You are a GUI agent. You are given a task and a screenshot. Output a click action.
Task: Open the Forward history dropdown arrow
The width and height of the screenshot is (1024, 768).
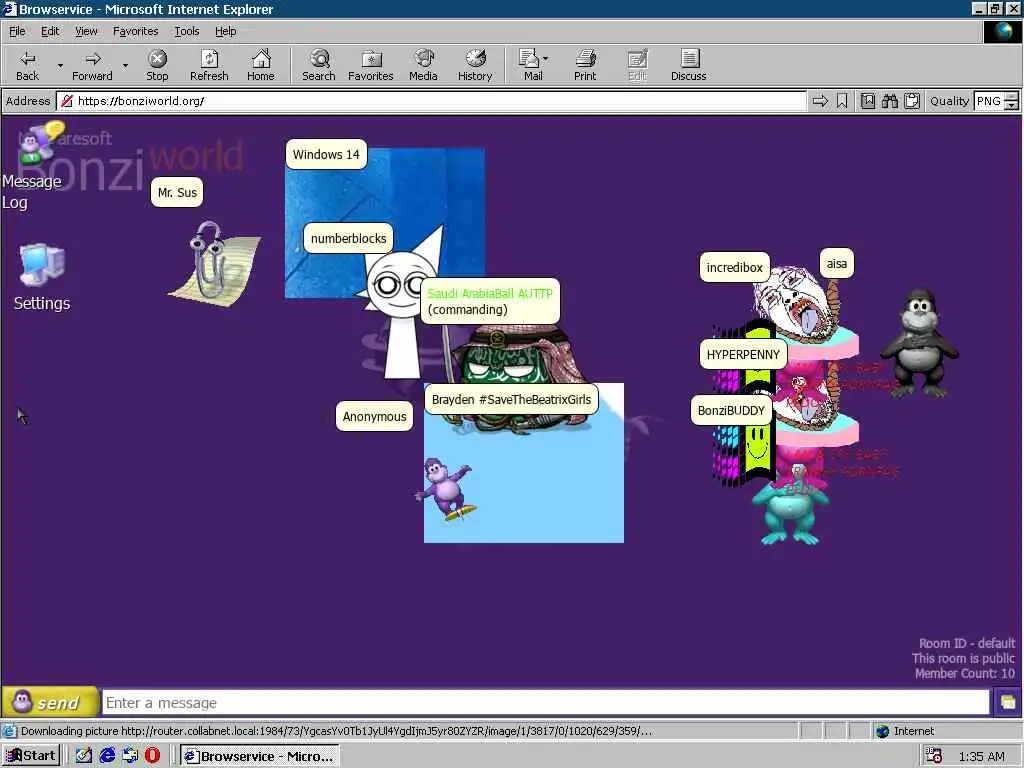click(125, 65)
